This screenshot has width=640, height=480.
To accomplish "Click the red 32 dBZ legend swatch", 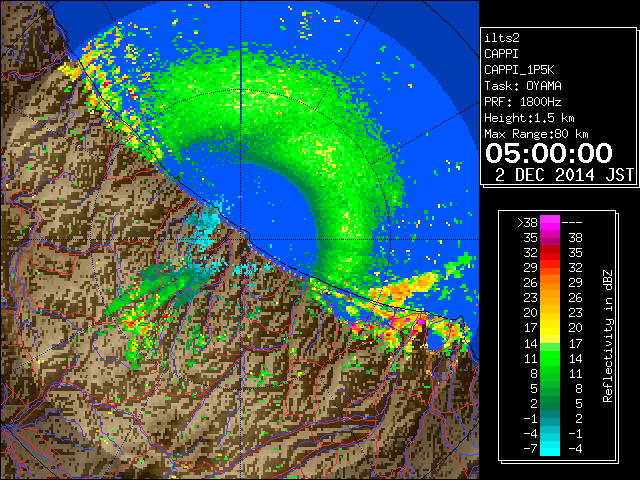I will point(550,253).
